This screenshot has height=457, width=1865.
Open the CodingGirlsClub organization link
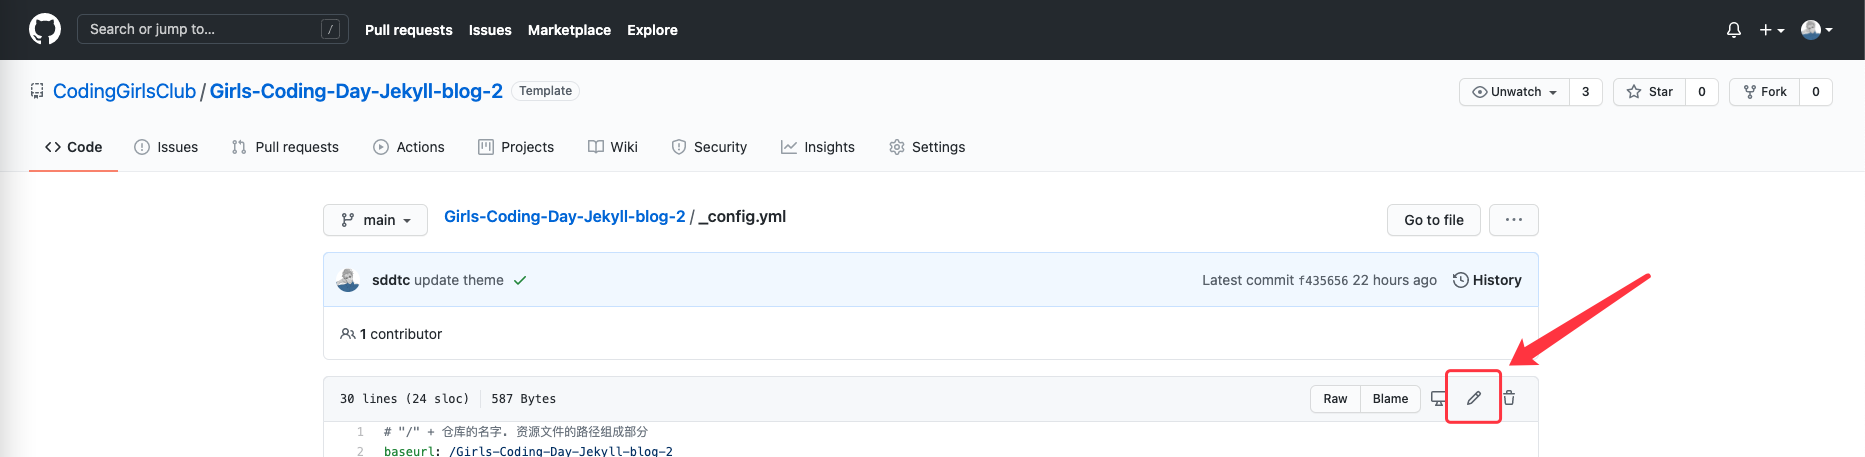click(x=124, y=91)
